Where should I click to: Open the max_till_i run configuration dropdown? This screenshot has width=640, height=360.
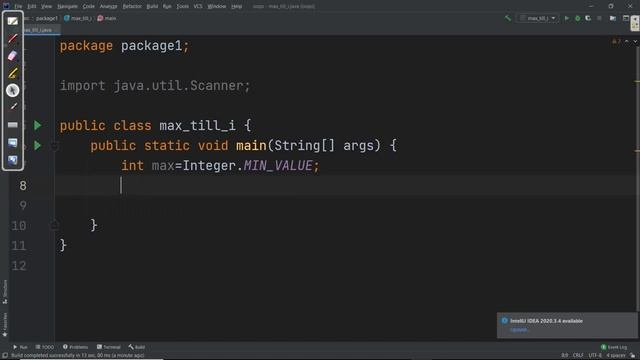point(538,18)
